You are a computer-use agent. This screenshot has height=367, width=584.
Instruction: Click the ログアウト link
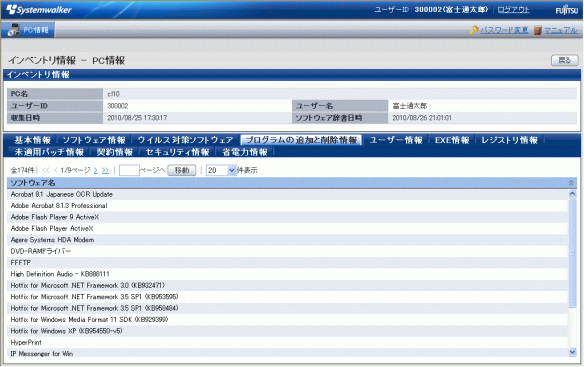click(x=514, y=10)
